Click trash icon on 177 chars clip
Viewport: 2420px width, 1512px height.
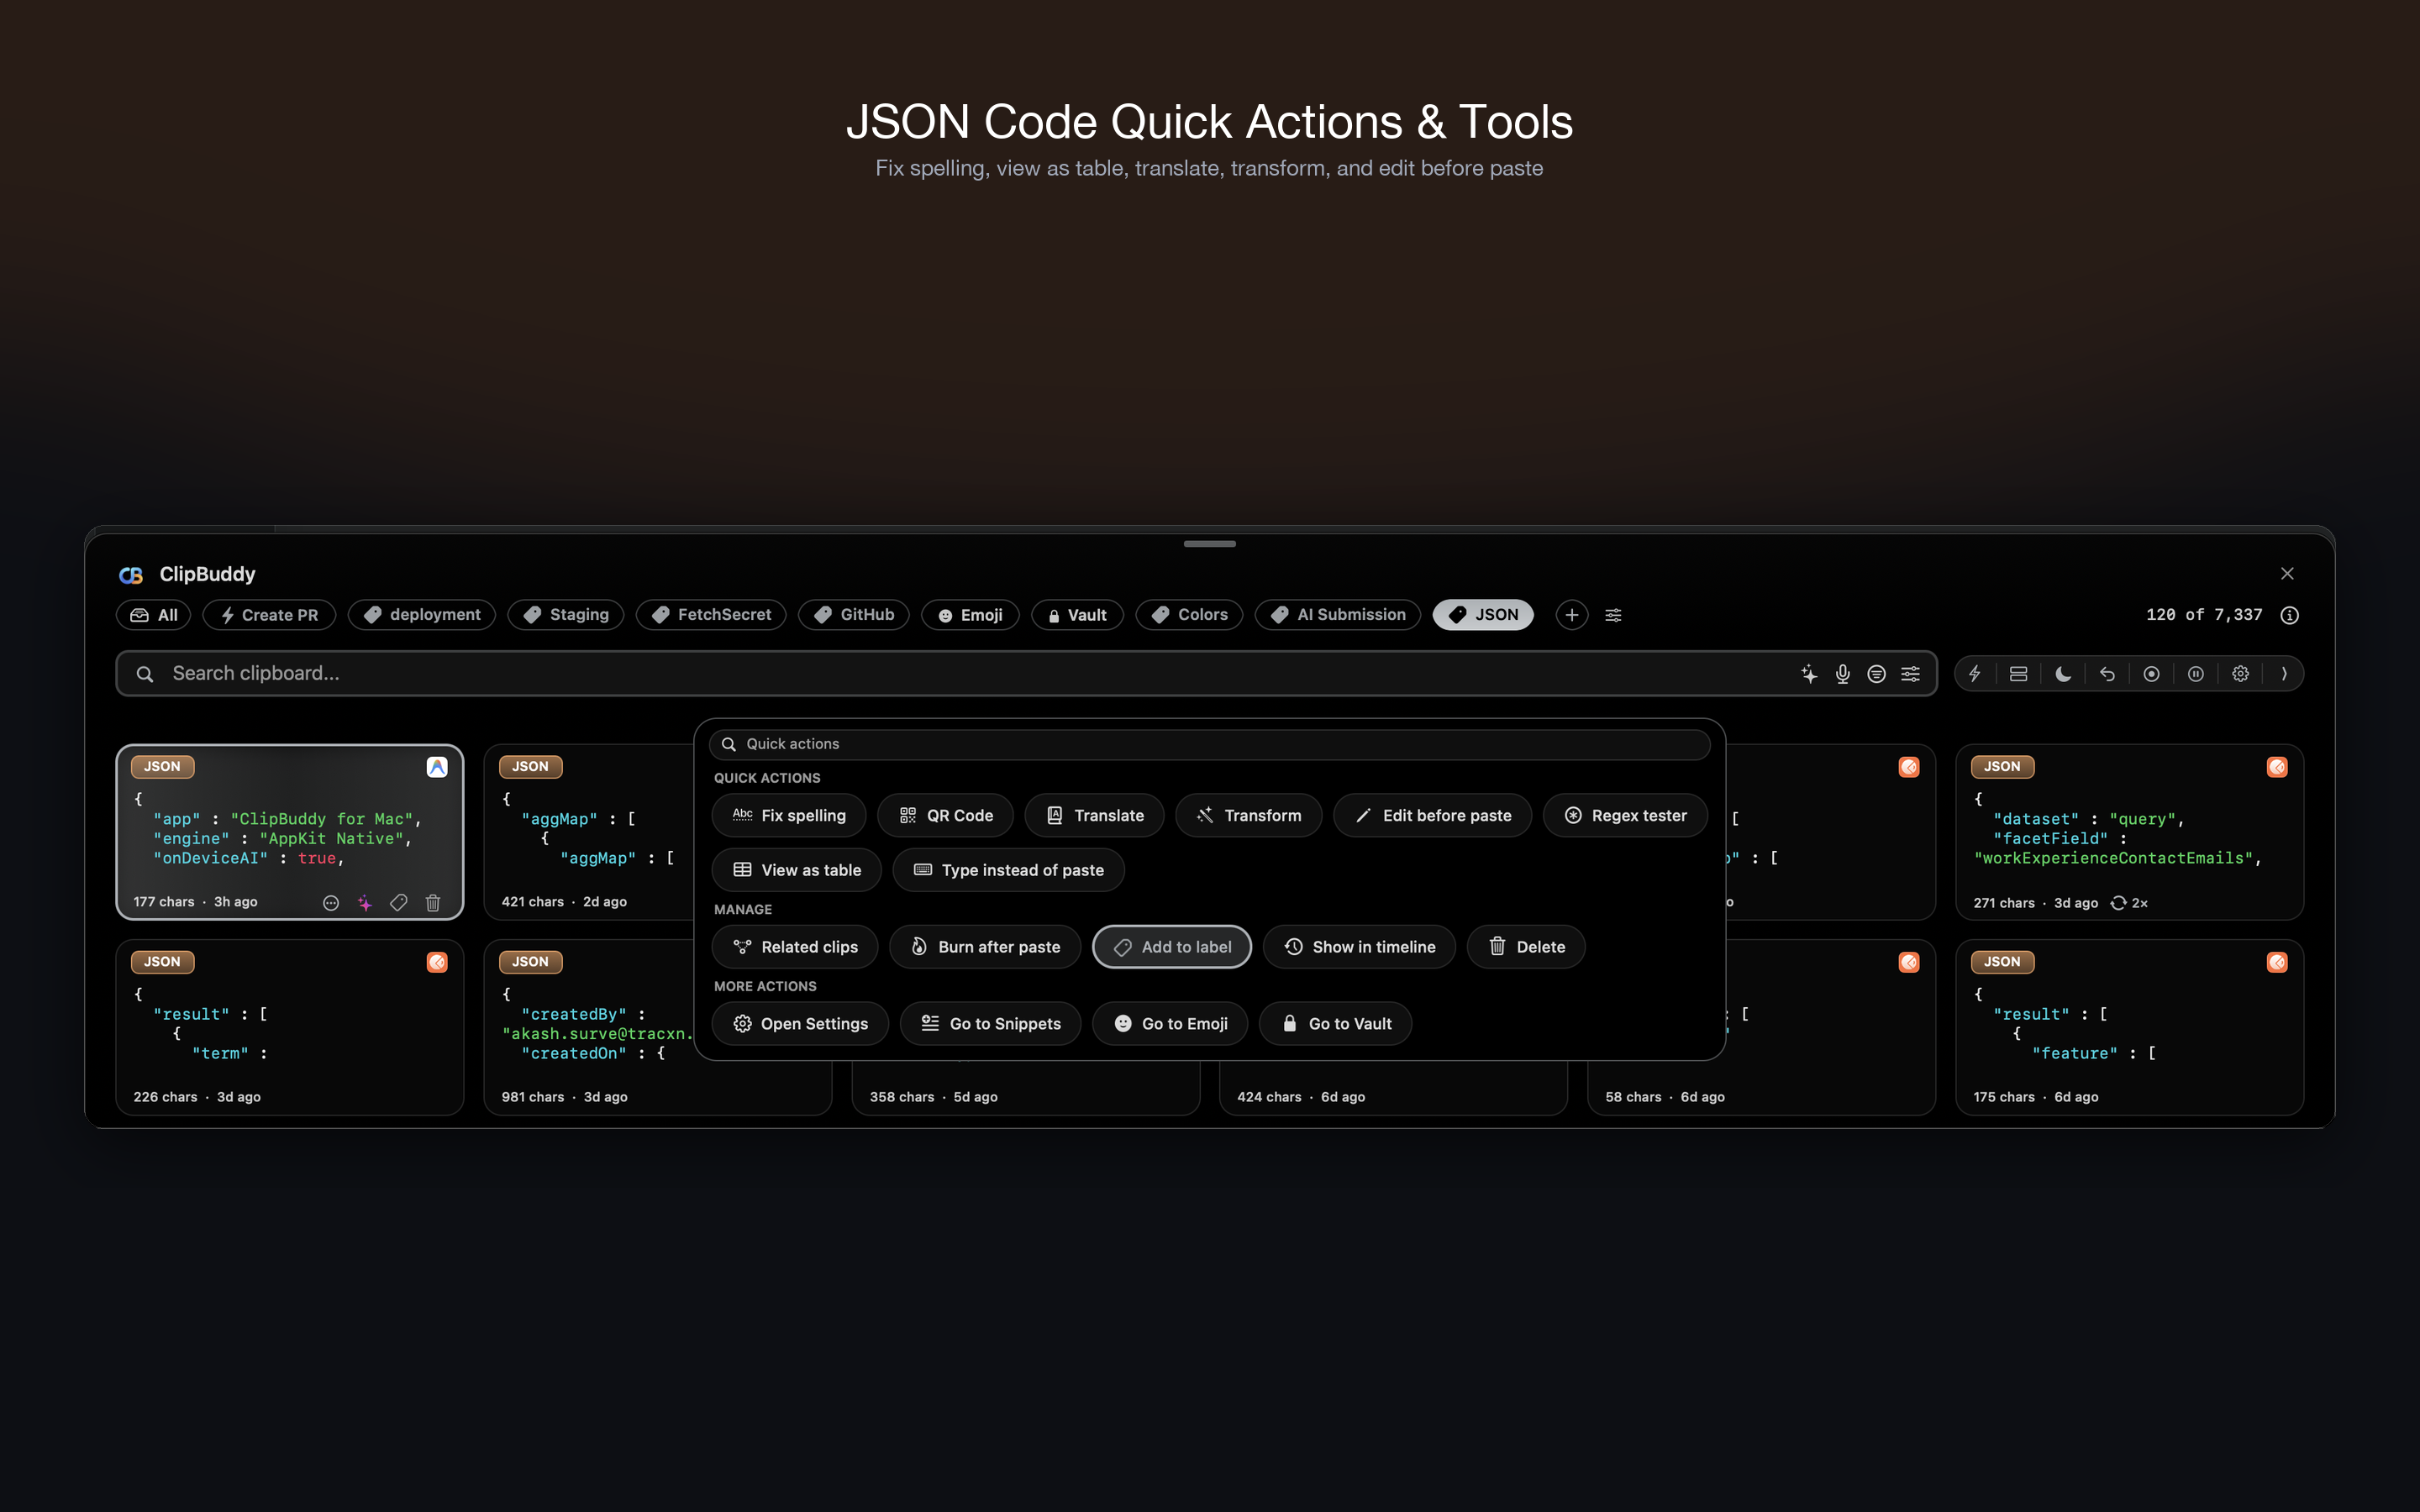click(x=433, y=903)
